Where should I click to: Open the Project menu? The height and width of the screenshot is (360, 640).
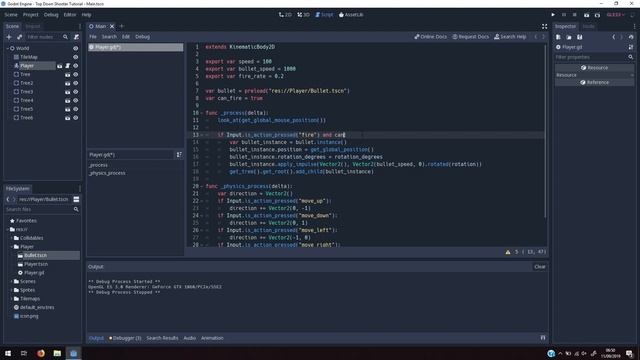click(x=31, y=15)
